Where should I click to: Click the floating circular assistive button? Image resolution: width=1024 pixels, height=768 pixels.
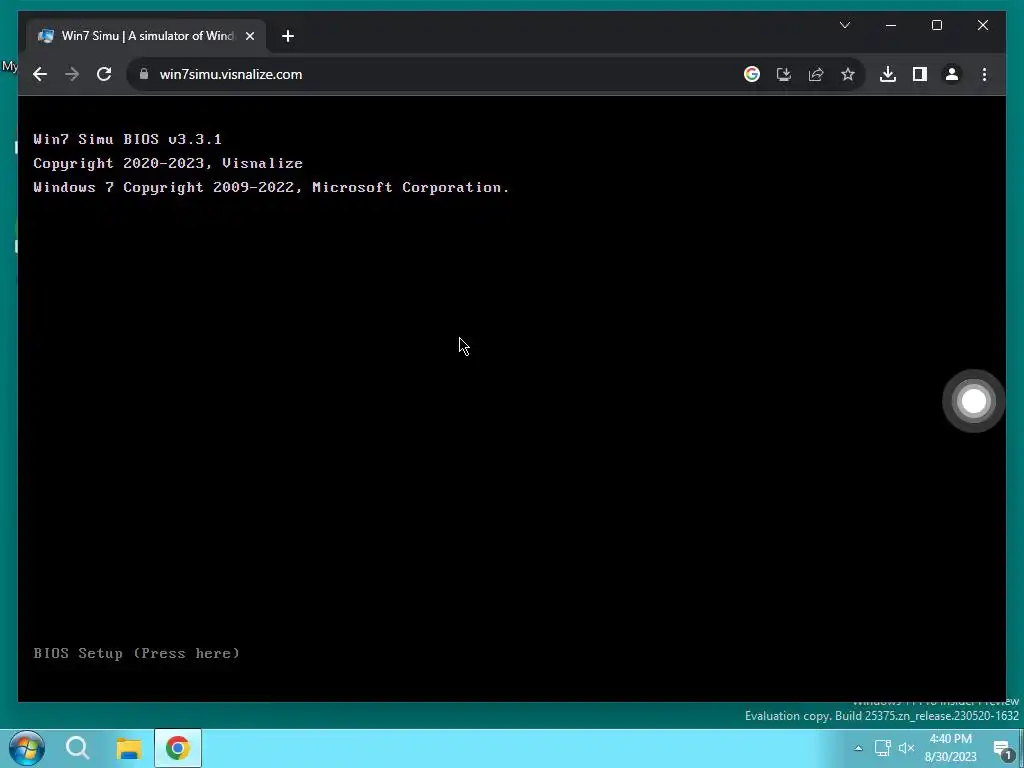974,401
